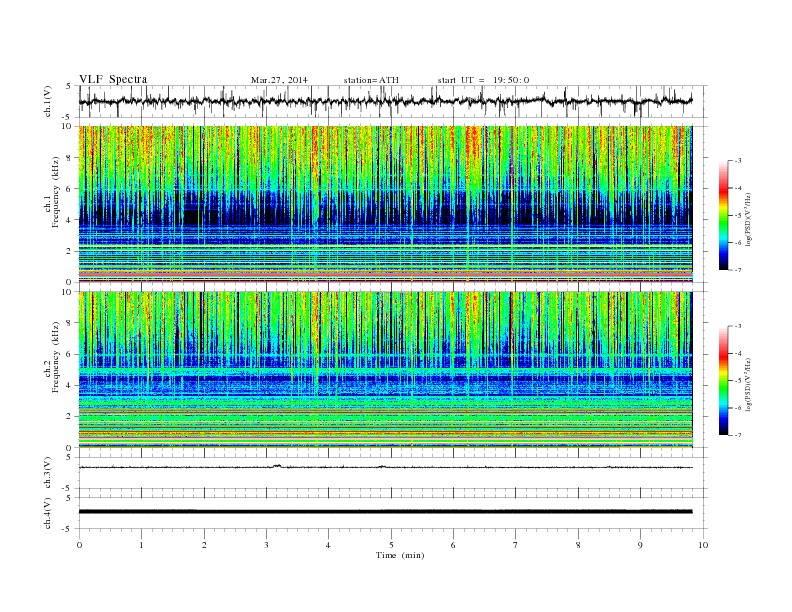Click time axis tick label "3"

click(266, 545)
